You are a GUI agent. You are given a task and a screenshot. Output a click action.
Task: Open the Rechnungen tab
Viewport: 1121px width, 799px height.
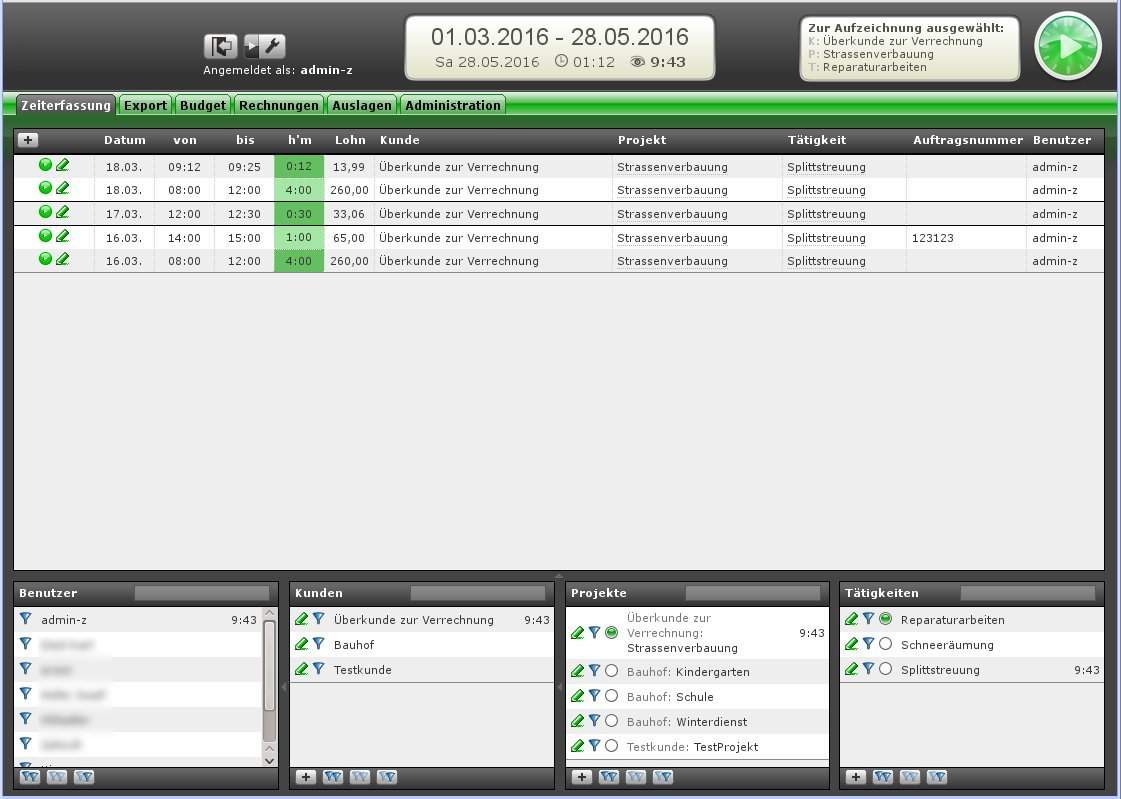pyautogui.click(x=279, y=105)
